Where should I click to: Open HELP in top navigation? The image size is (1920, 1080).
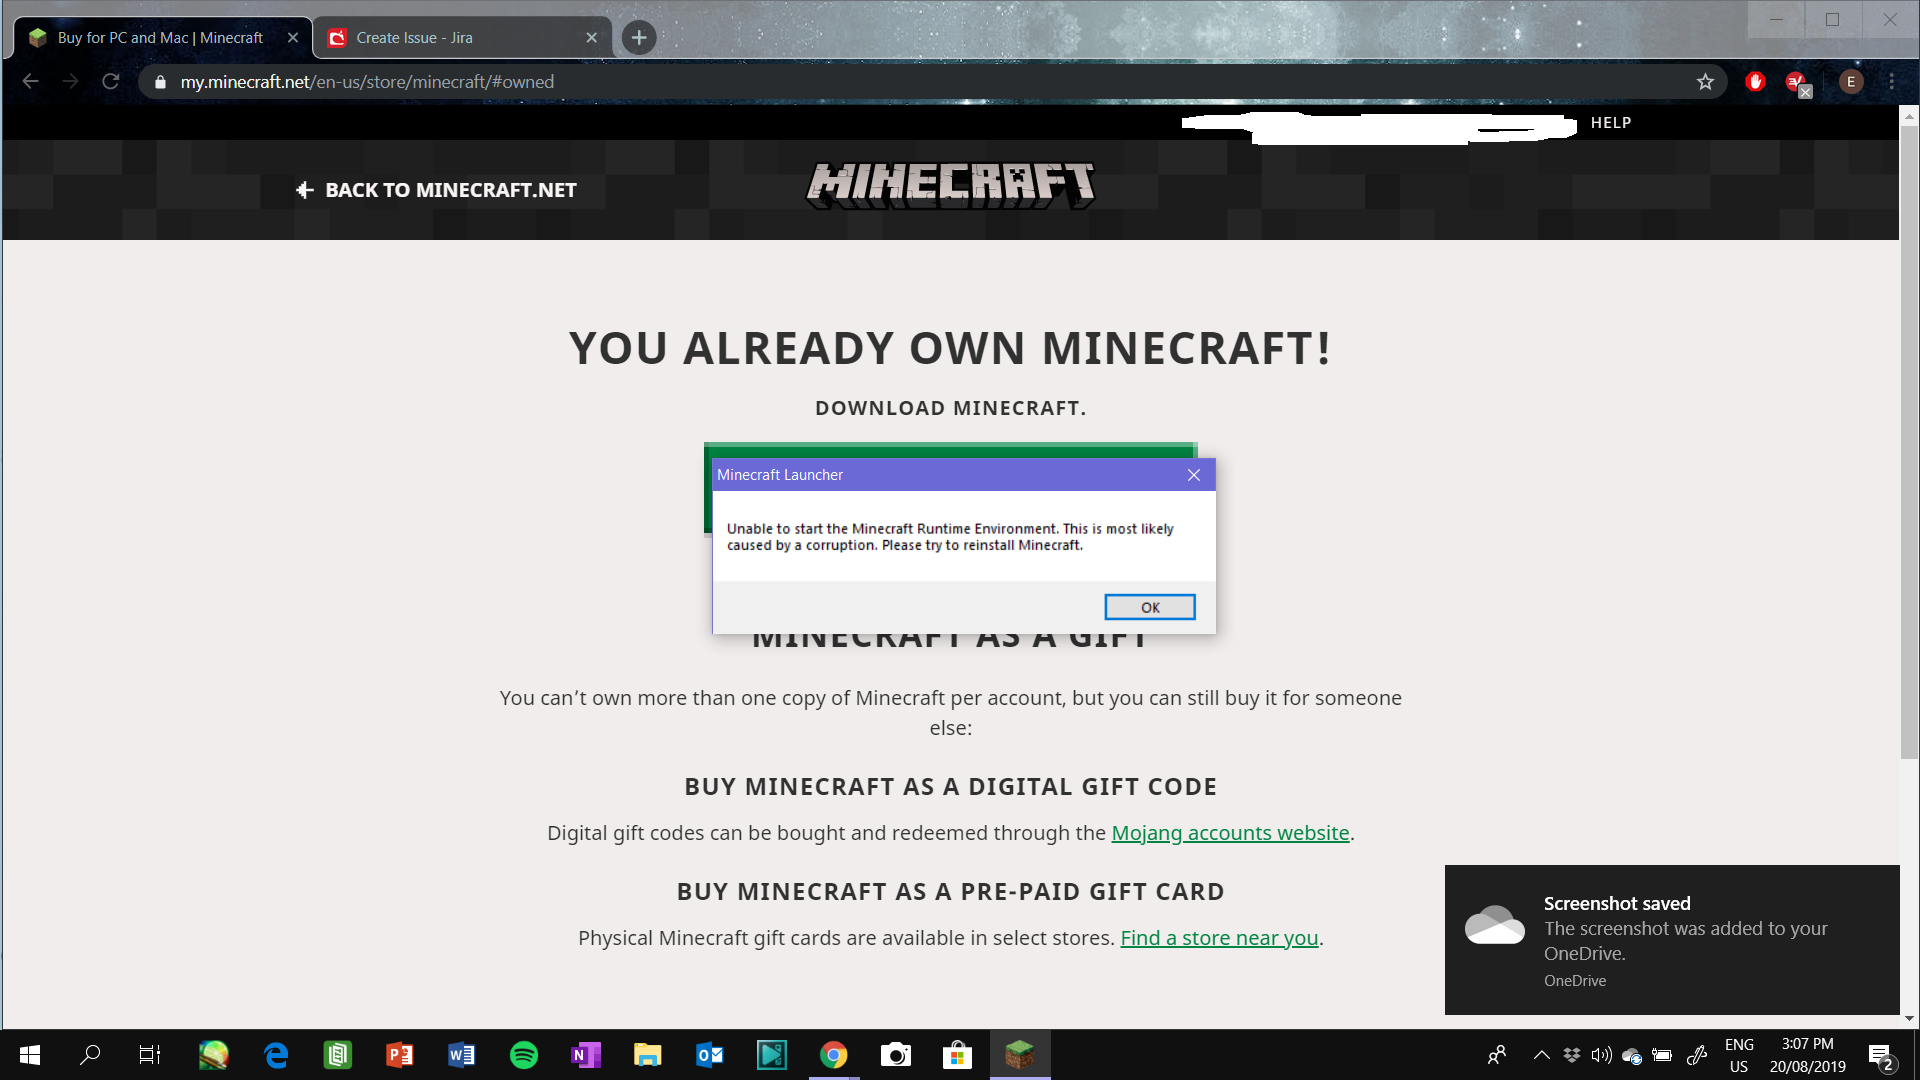[1610, 123]
